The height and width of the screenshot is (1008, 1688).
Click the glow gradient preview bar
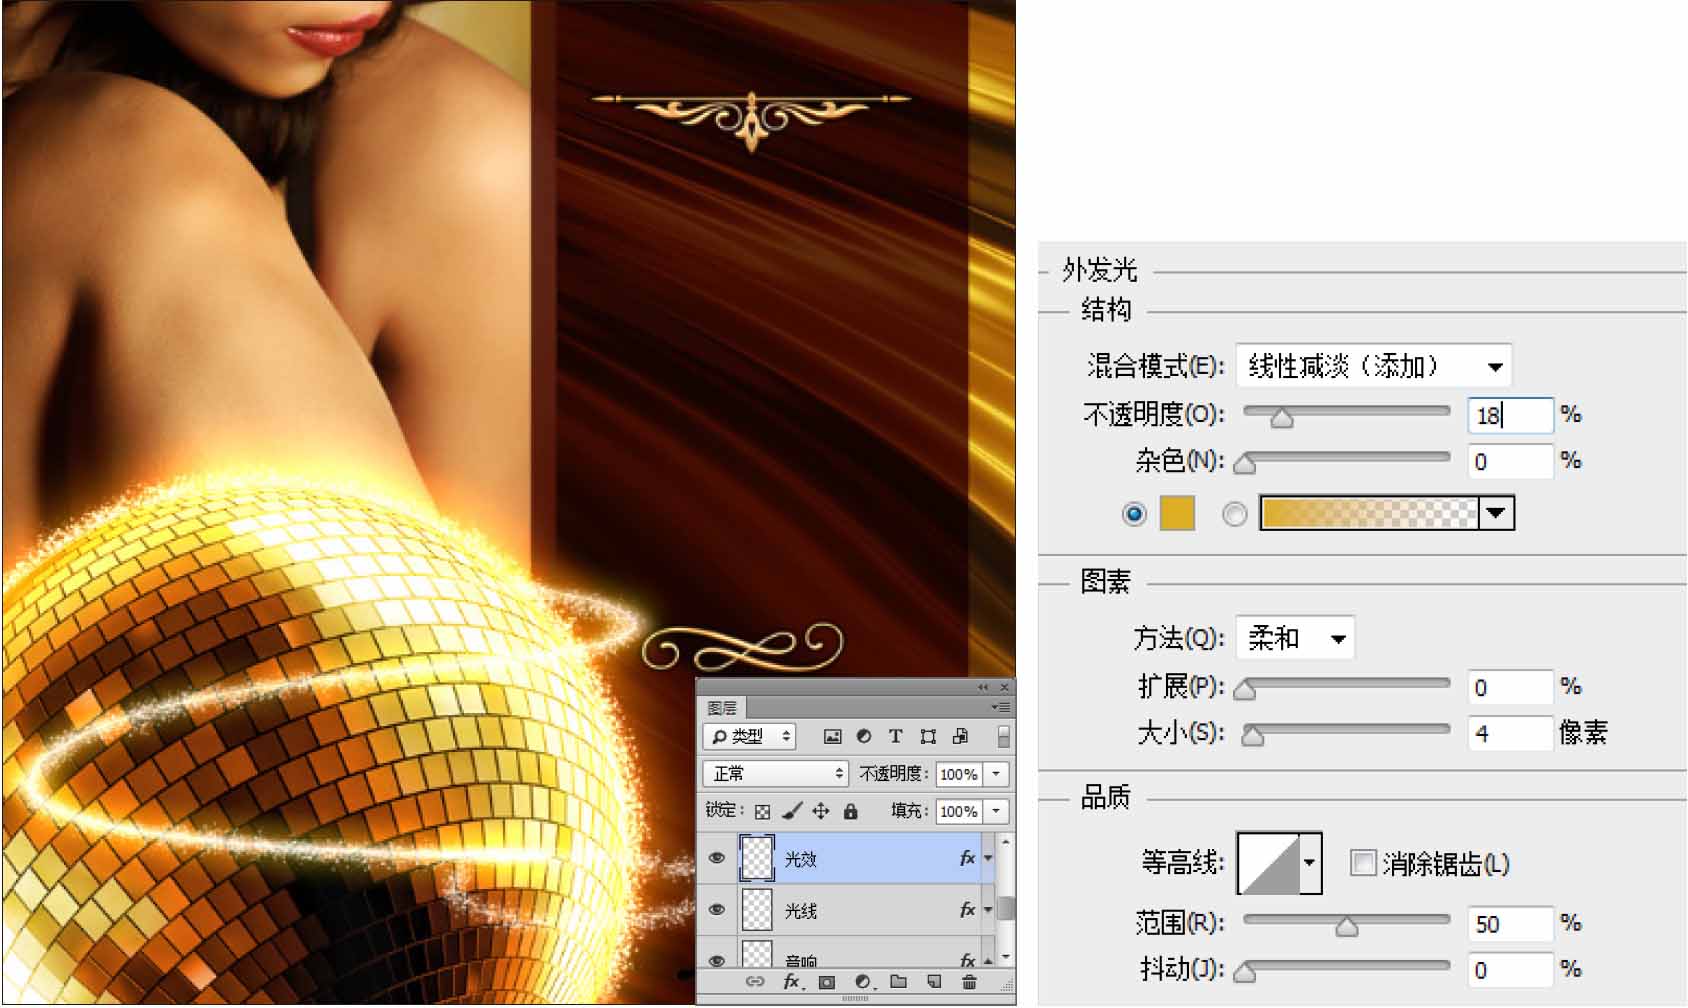pyautogui.click(x=1369, y=513)
